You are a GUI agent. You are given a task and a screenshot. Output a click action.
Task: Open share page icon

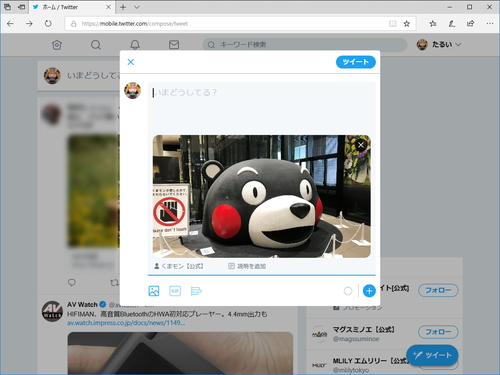pyautogui.click(x=470, y=24)
